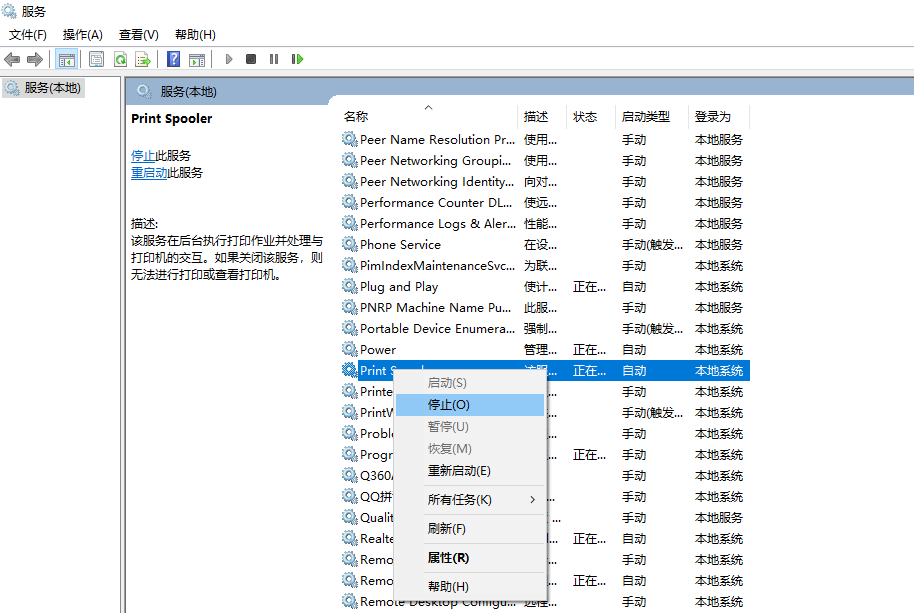The height and width of the screenshot is (613, 914).
Task: Select 重新启动(E) from the context menu
Action: point(459,471)
